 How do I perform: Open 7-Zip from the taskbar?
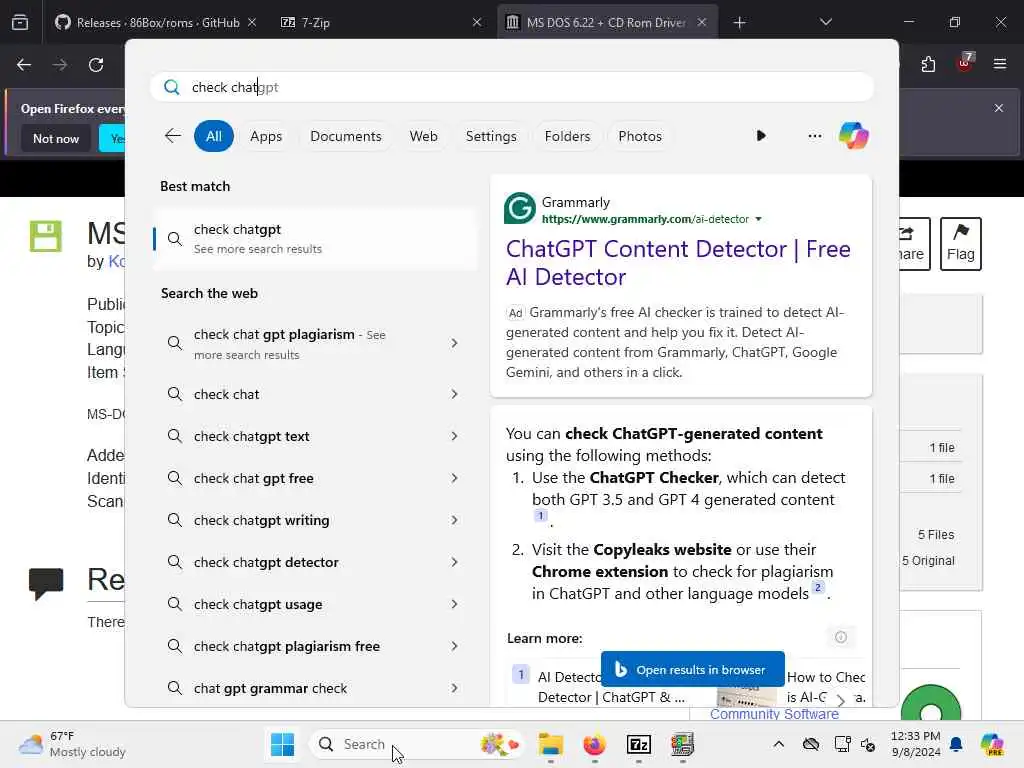(639, 744)
